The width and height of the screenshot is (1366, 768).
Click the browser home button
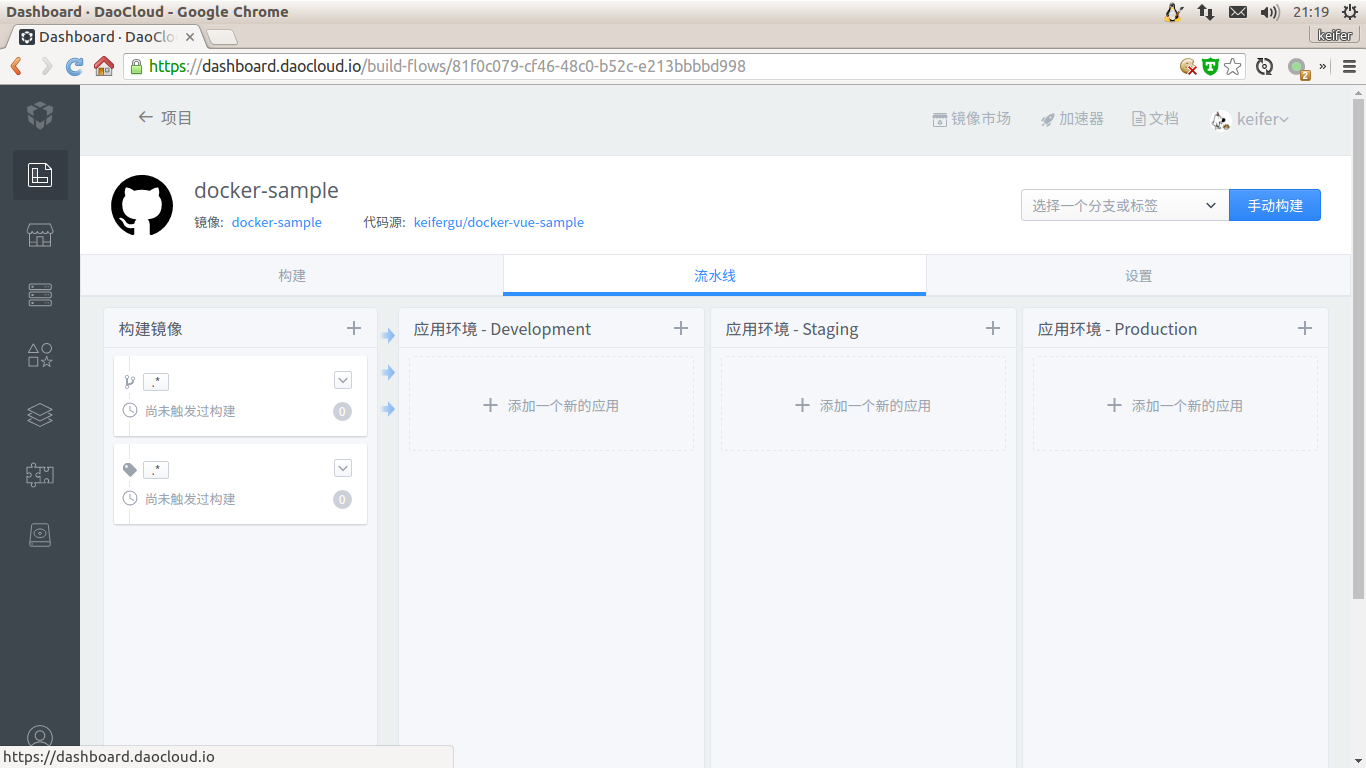click(x=103, y=66)
